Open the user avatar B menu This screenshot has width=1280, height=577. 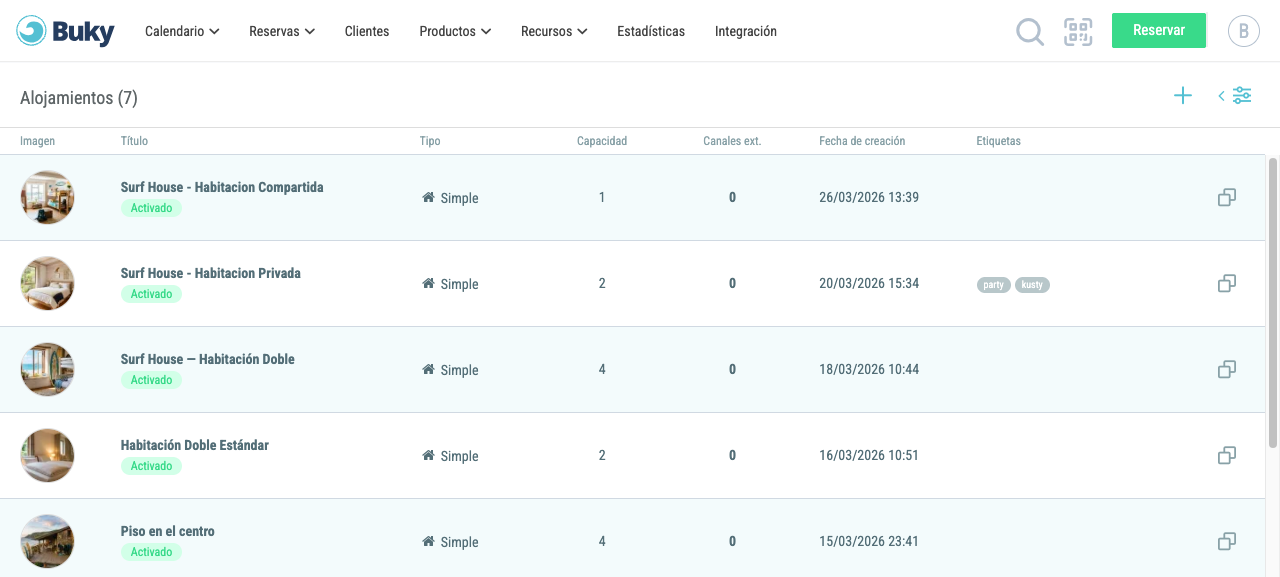click(x=1244, y=31)
